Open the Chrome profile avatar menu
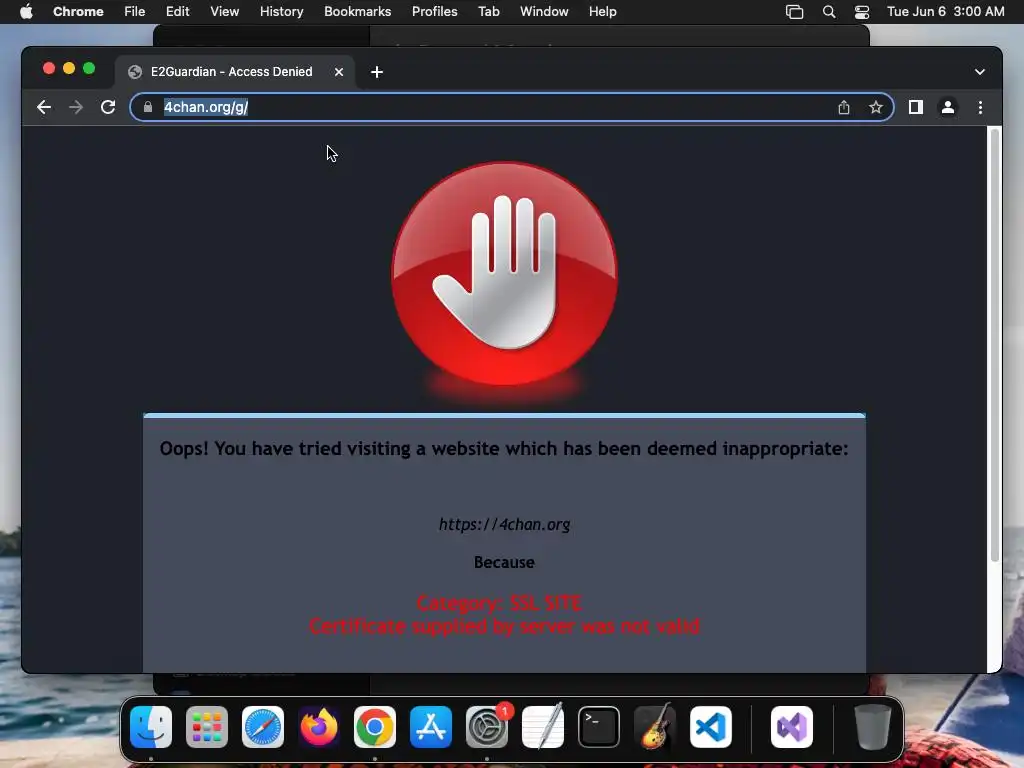Image resolution: width=1024 pixels, height=768 pixels. point(948,107)
